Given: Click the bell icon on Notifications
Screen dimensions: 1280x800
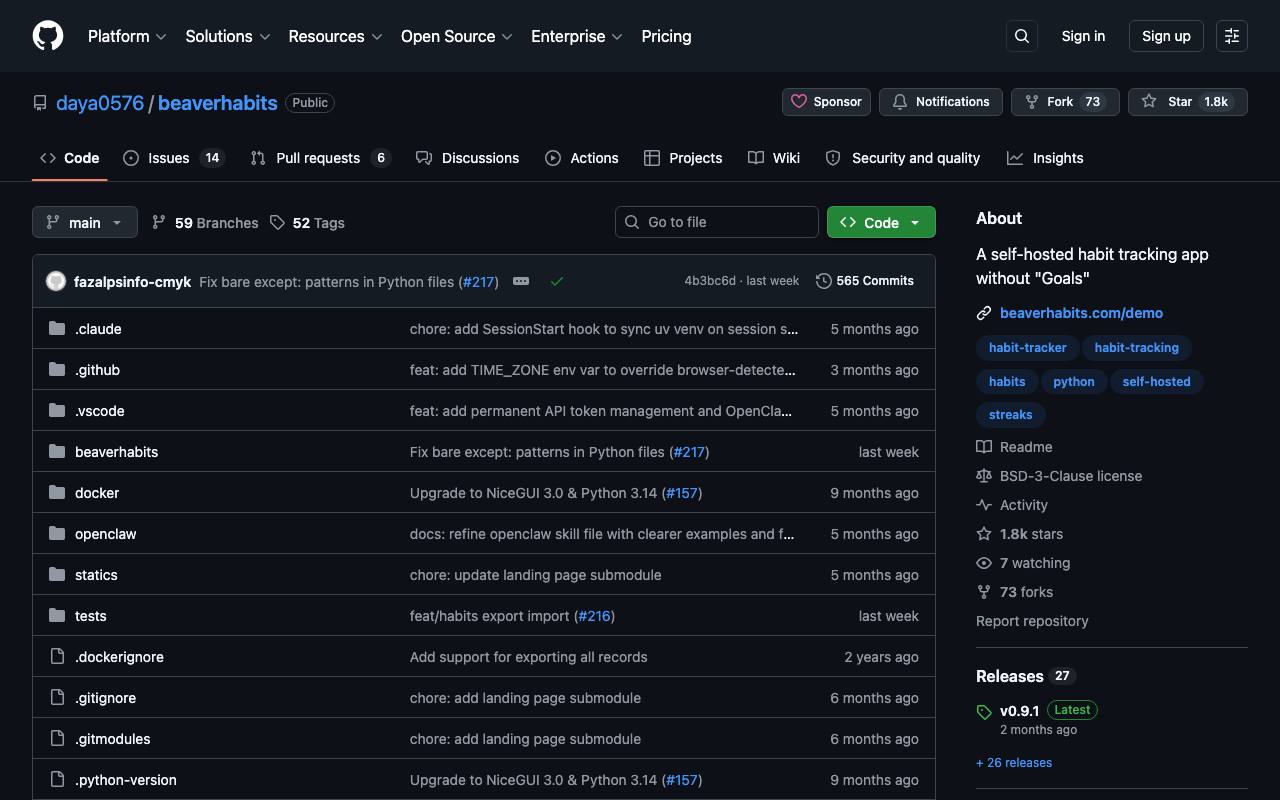Looking at the screenshot, I should pos(900,102).
